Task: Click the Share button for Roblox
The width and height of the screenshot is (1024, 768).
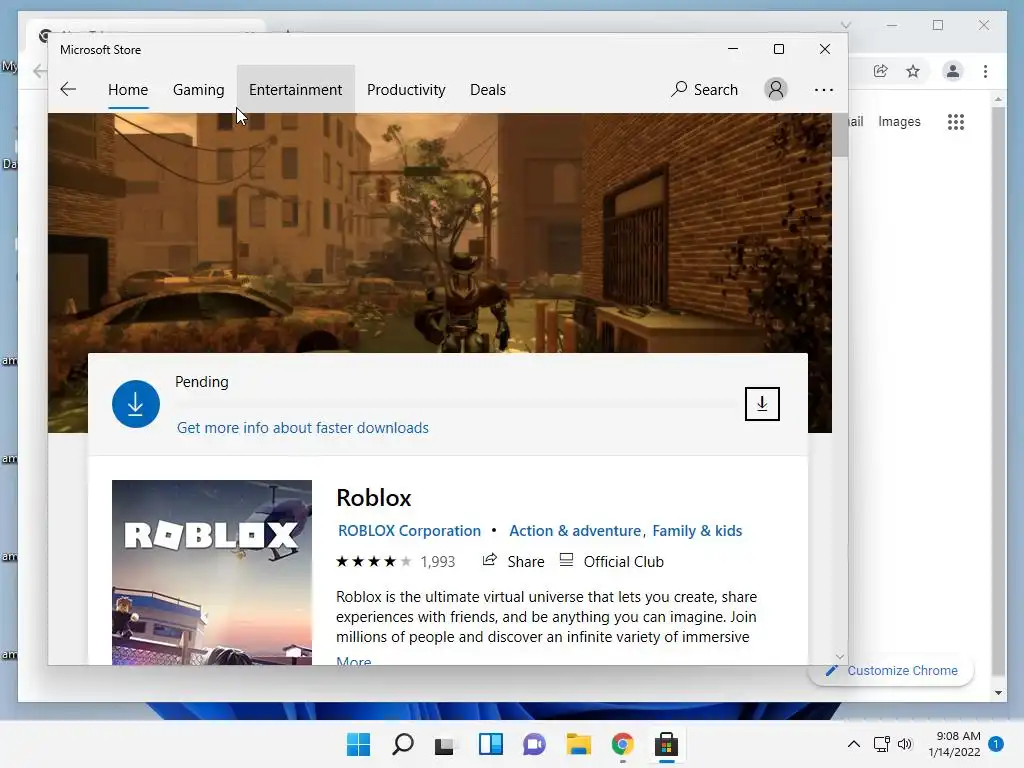Action: coord(513,562)
